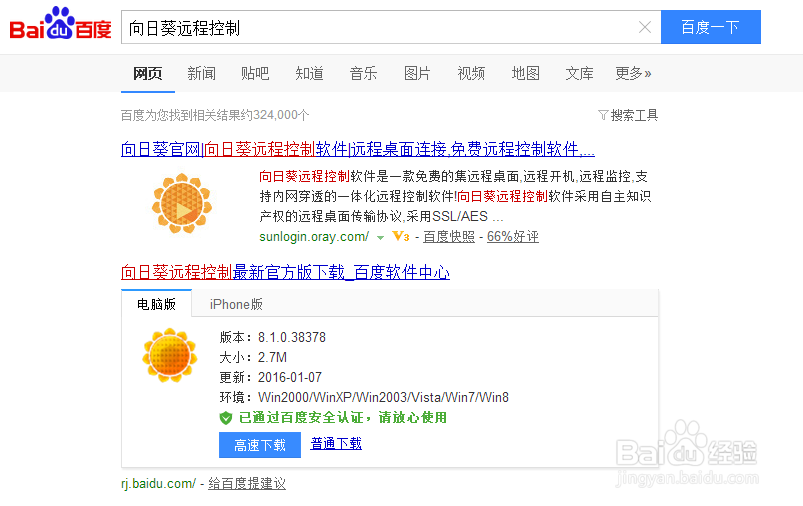Click the version text 8.1.0.38378
Viewport: 803px width, 506px height.
point(292,338)
